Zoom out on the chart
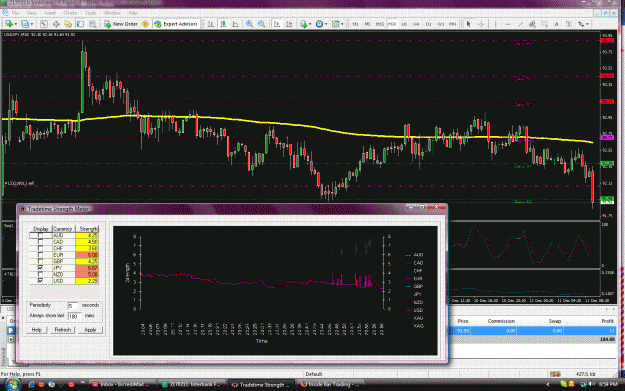625x391 pixels. [262, 24]
